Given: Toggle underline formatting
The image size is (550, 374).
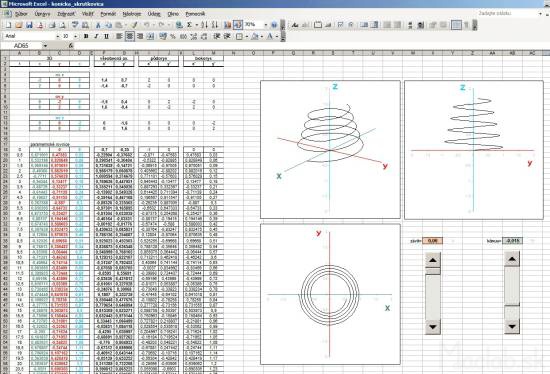Looking at the screenshot, I should [106, 36].
